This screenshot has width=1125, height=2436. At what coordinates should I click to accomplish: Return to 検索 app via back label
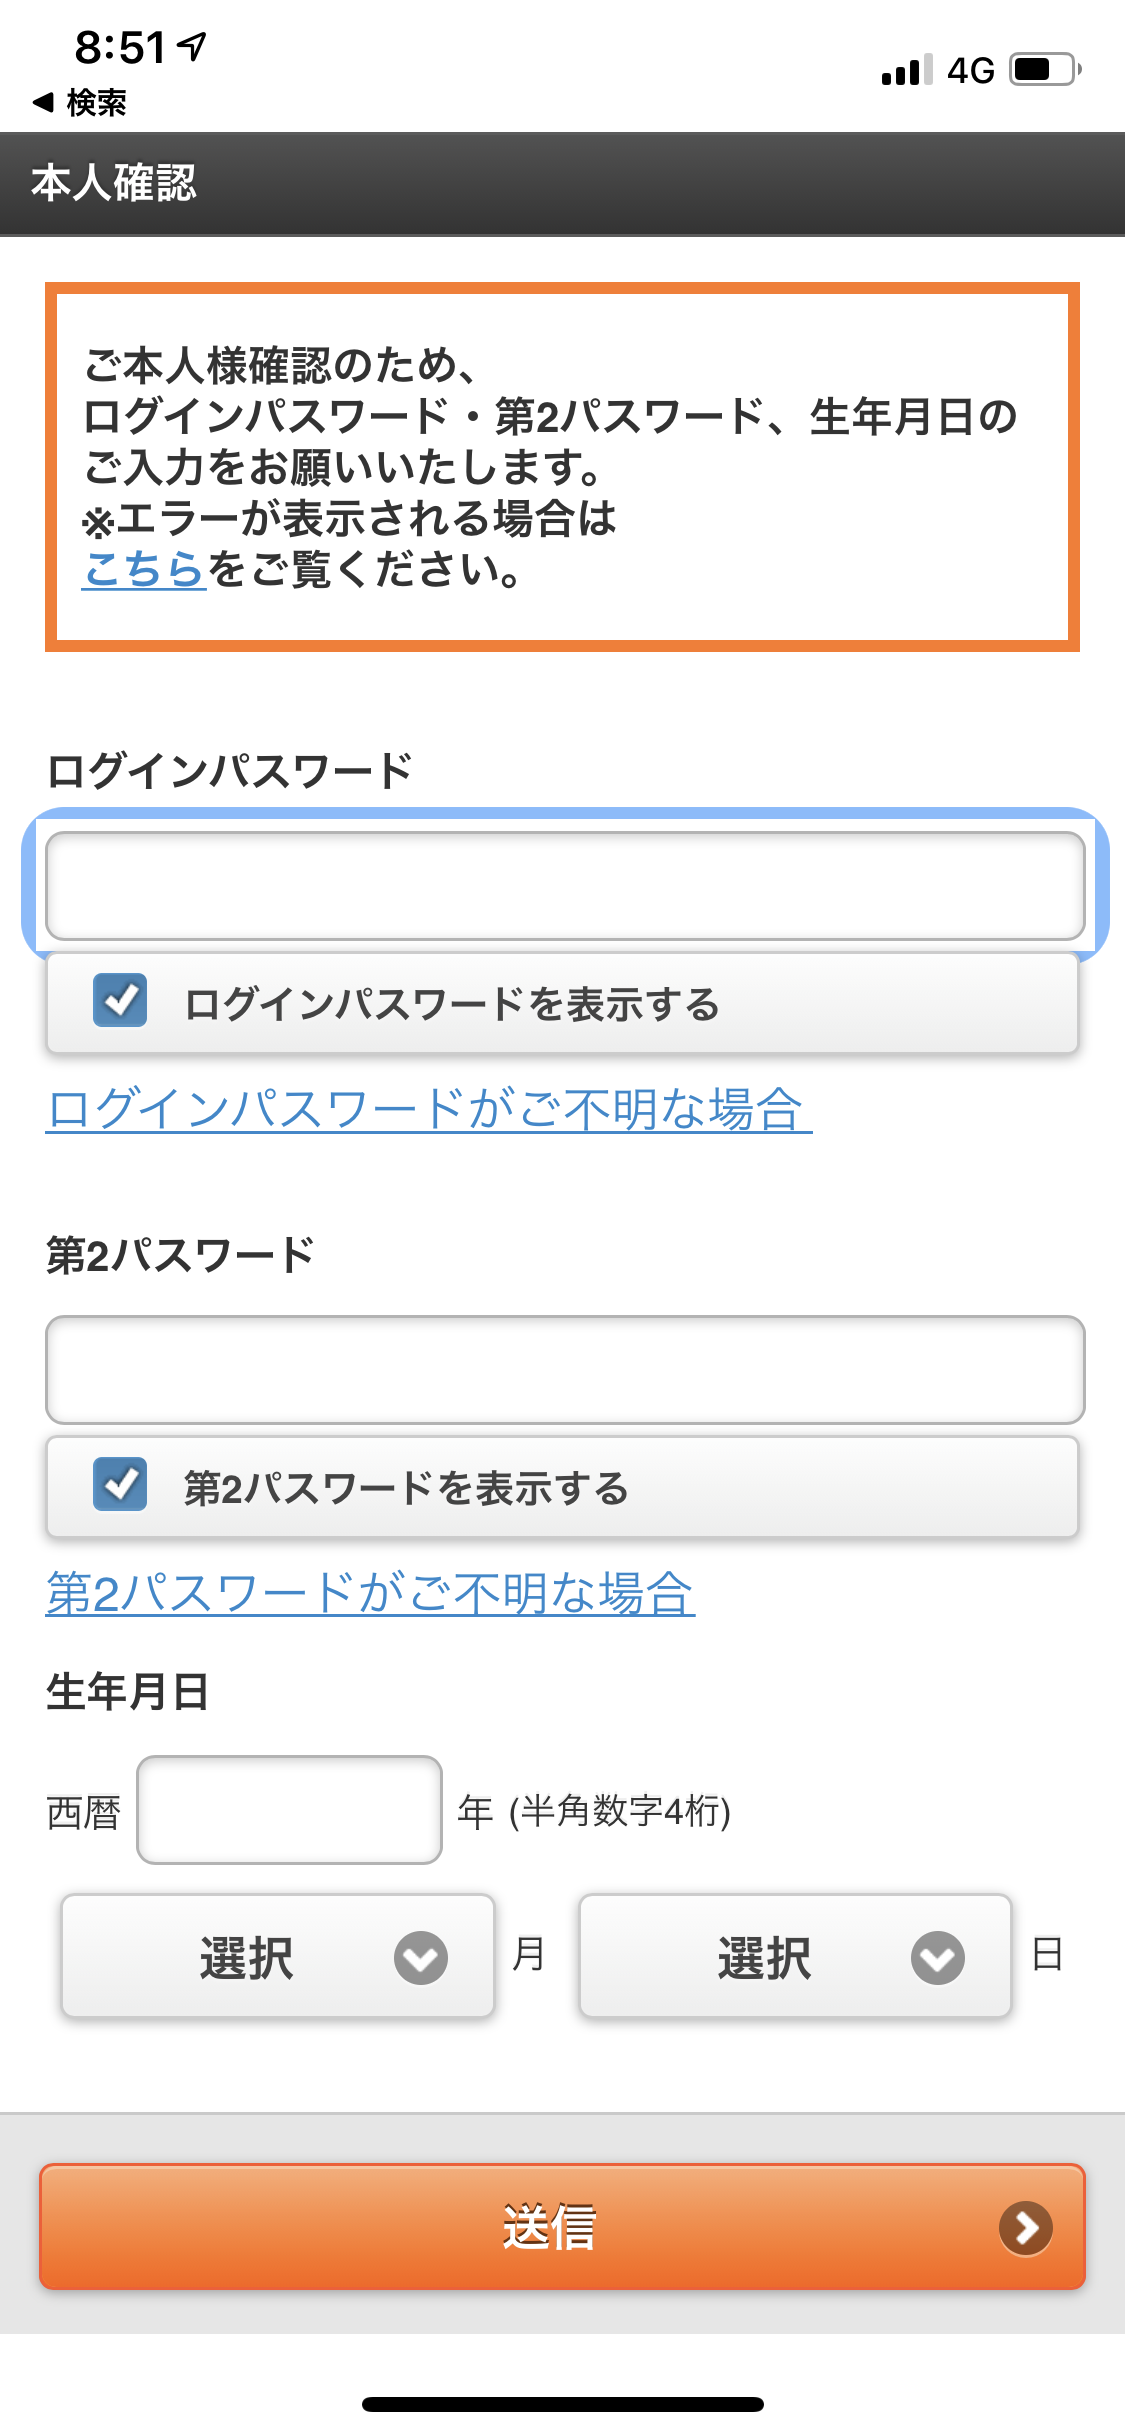(96, 102)
